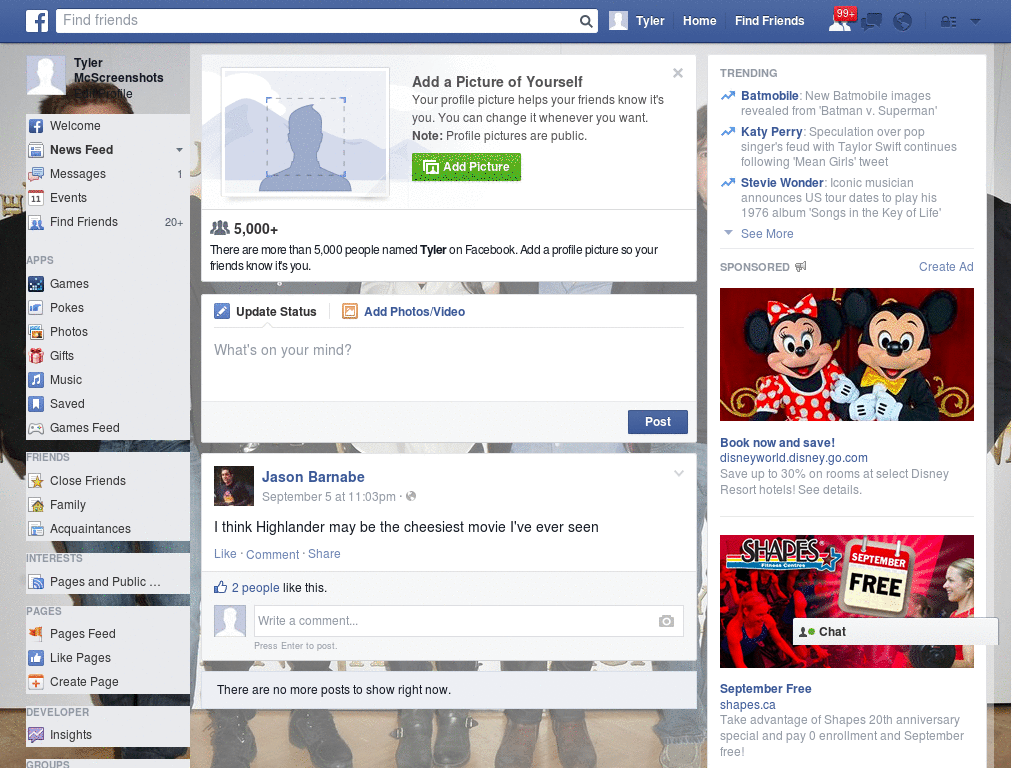Click Comment link under the post
The width and height of the screenshot is (1024, 768).
click(272, 554)
